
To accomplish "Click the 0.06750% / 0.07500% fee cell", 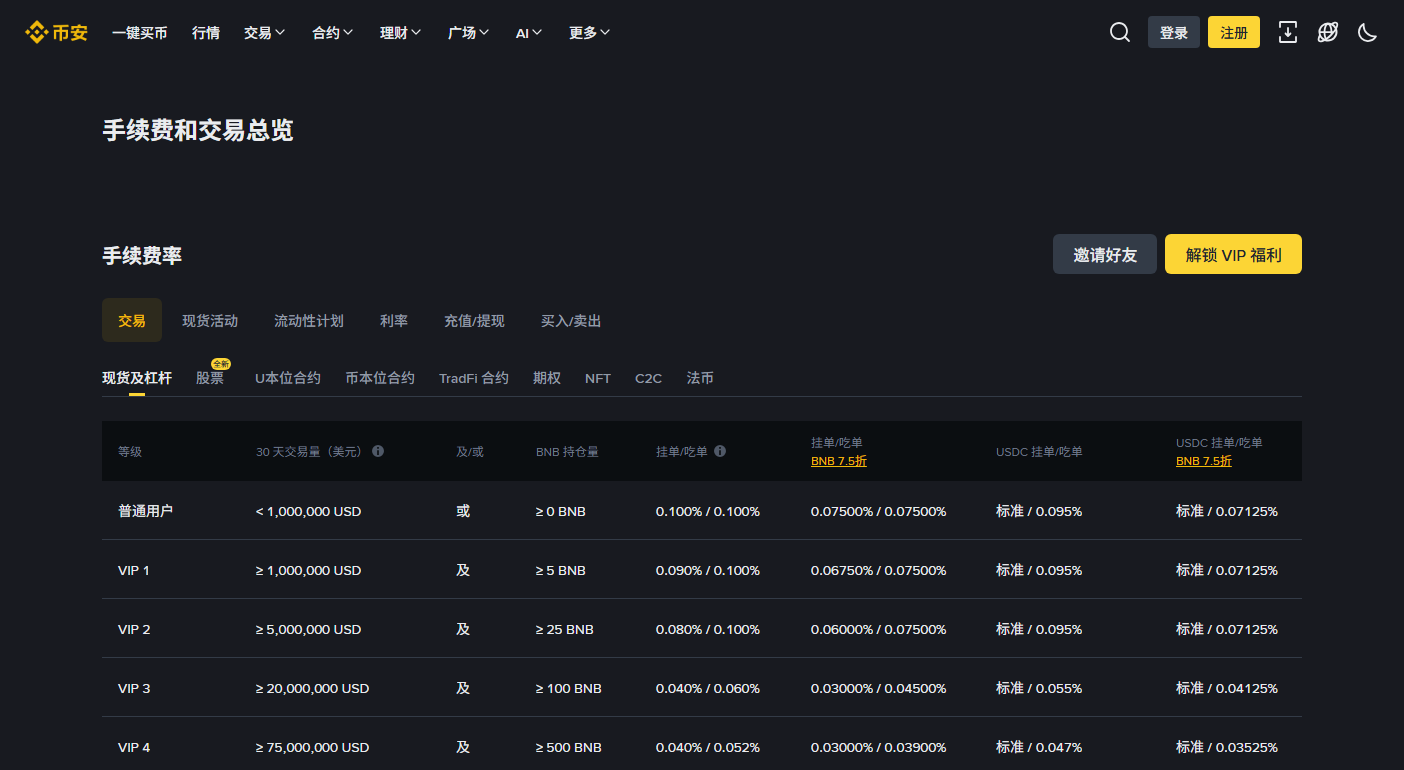I will pyautogui.click(x=879, y=570).
